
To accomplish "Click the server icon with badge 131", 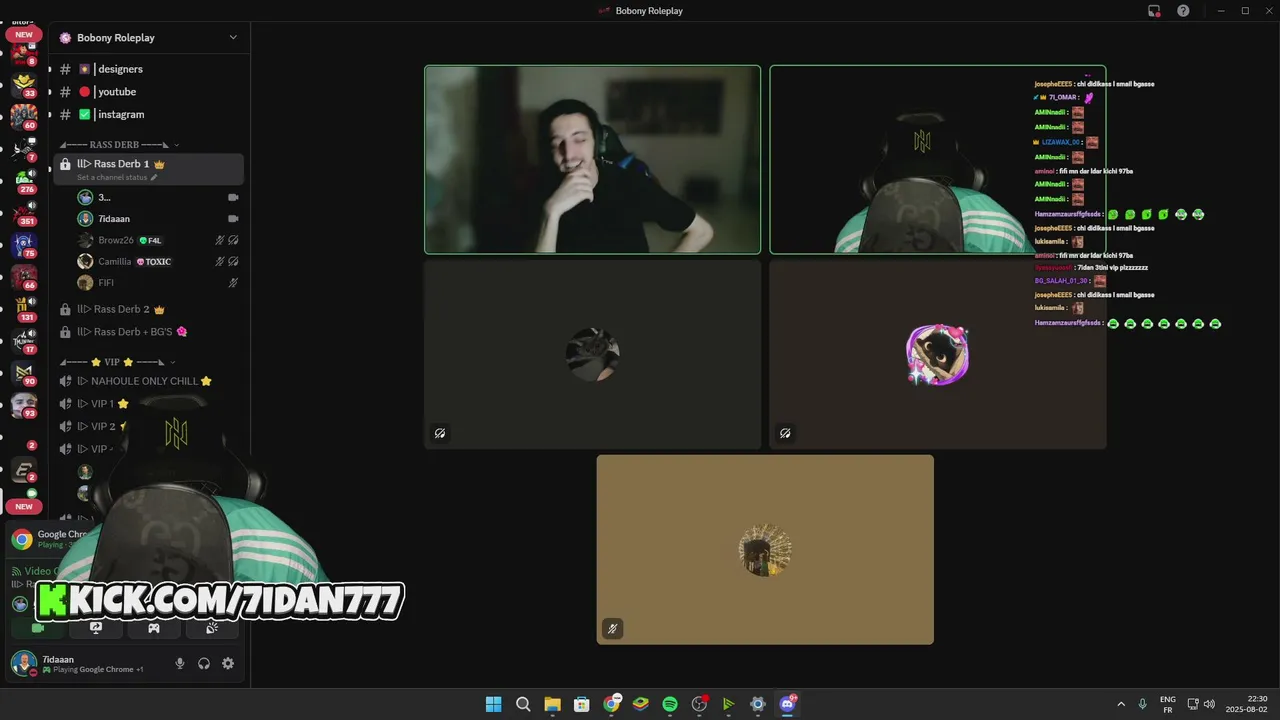I will pos(24,308).
